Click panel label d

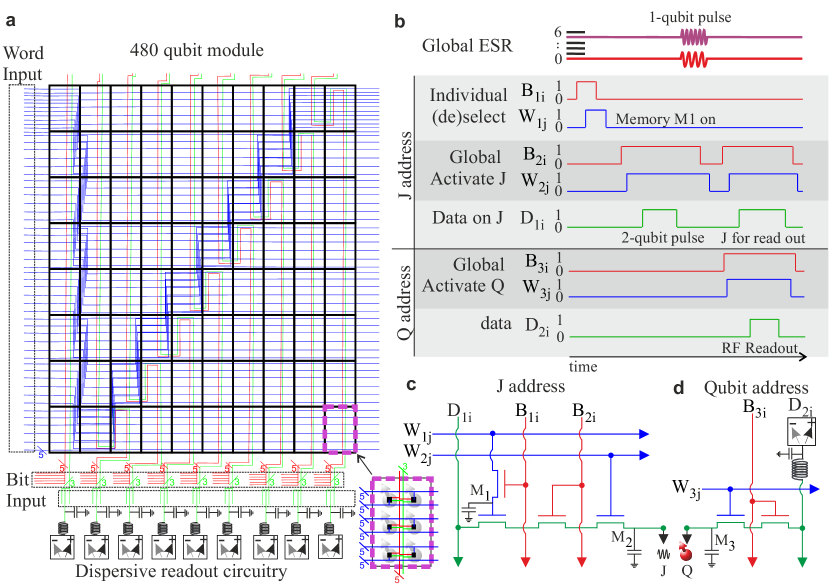[x=679, y=387]
